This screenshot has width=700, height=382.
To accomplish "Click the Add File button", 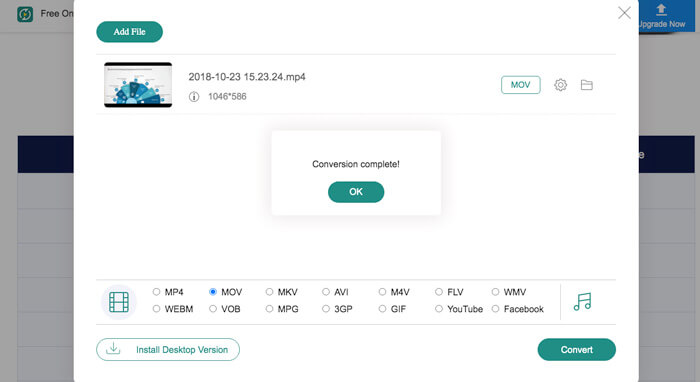I will [129, 32].
